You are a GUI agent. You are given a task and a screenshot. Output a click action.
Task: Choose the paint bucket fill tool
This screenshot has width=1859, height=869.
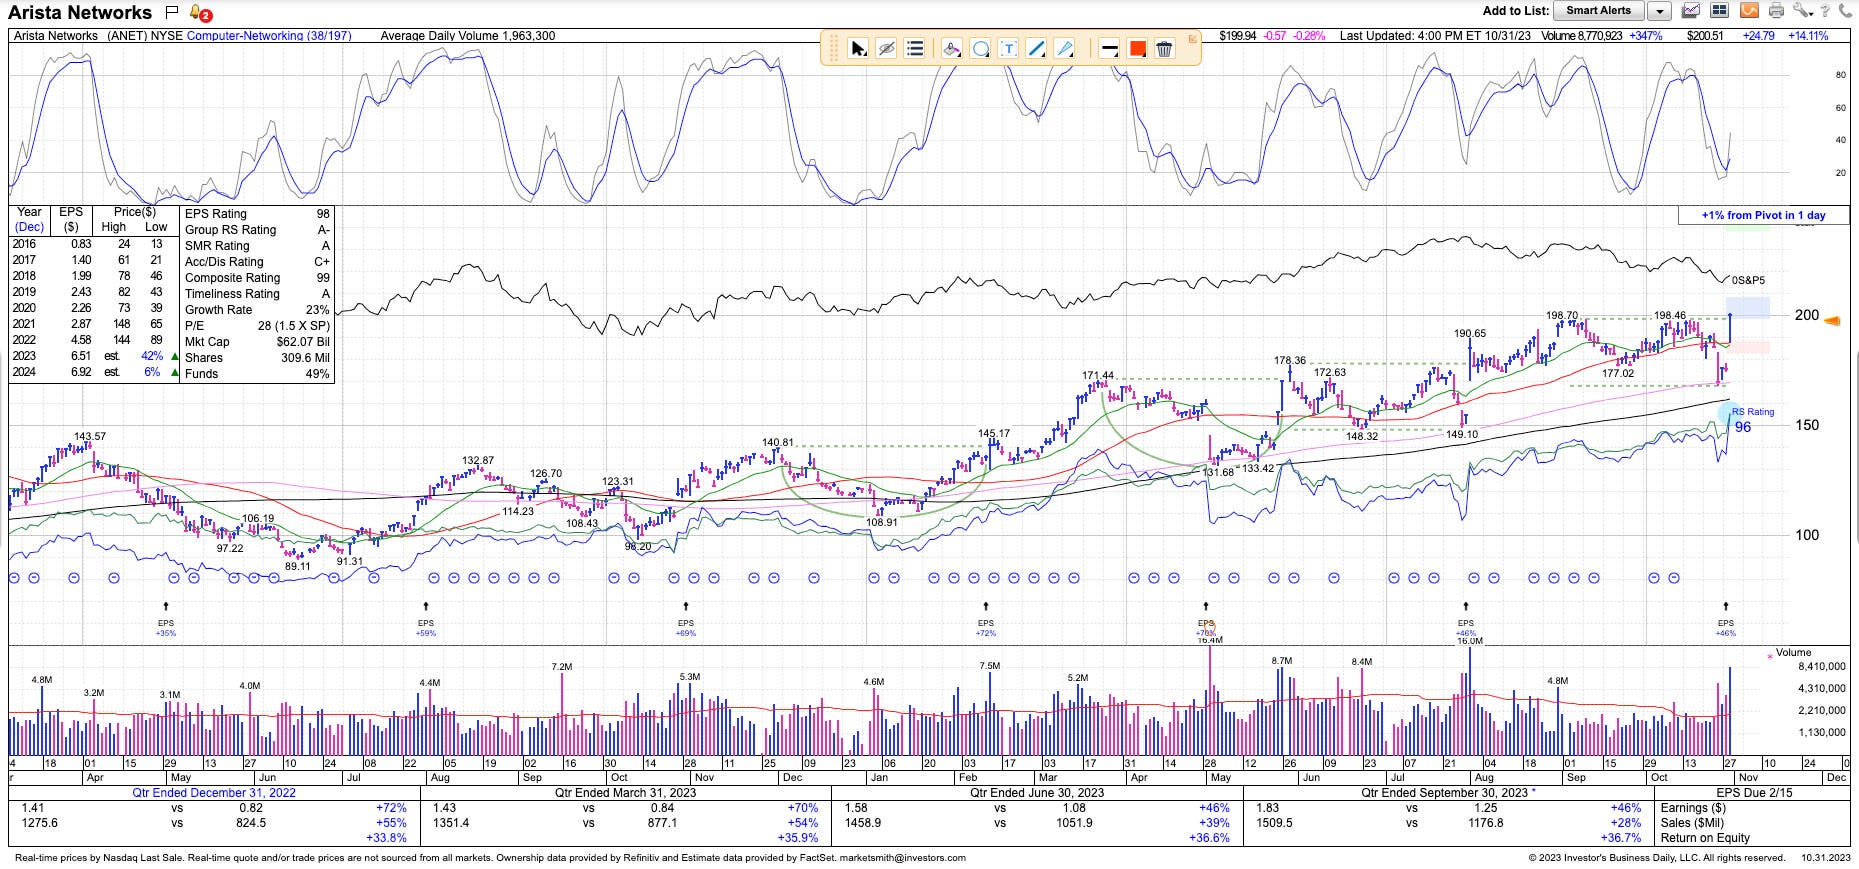(x=952, y=48)
